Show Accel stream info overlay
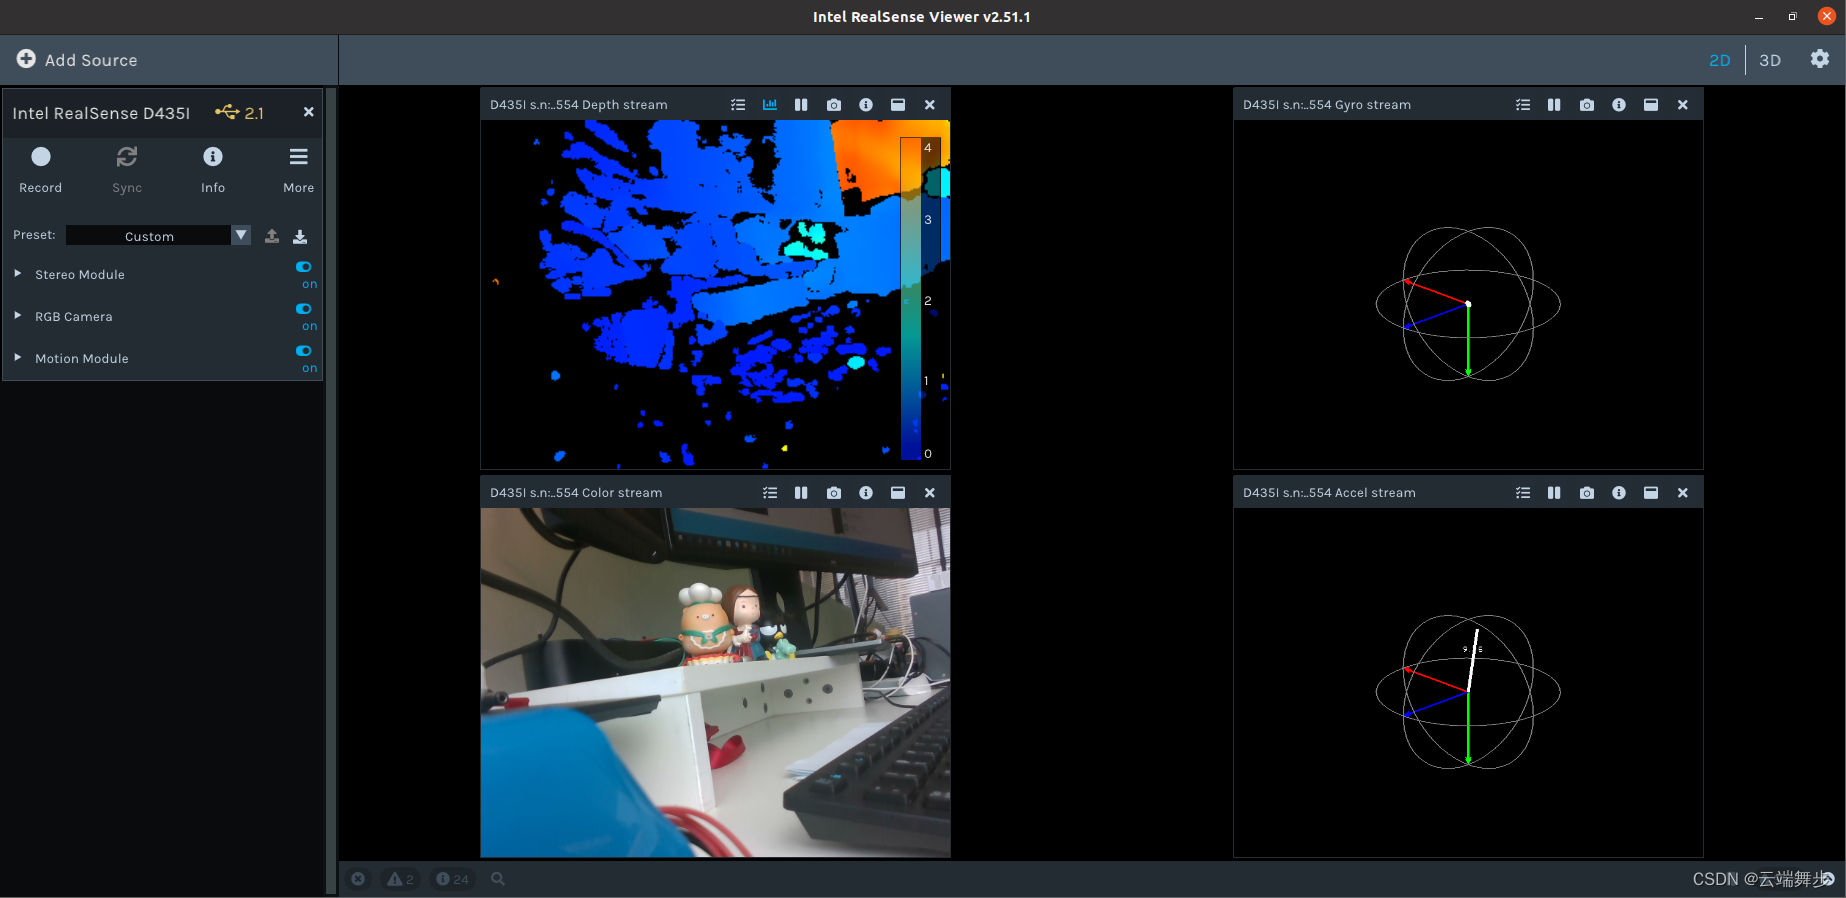 click(1619, 493)
